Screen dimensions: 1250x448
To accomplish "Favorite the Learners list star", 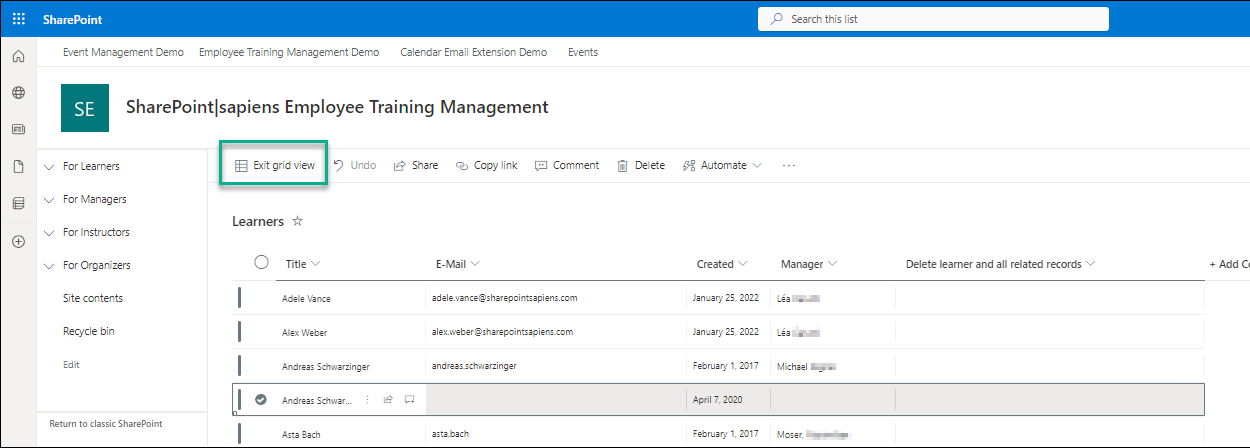I will point(297,221).
